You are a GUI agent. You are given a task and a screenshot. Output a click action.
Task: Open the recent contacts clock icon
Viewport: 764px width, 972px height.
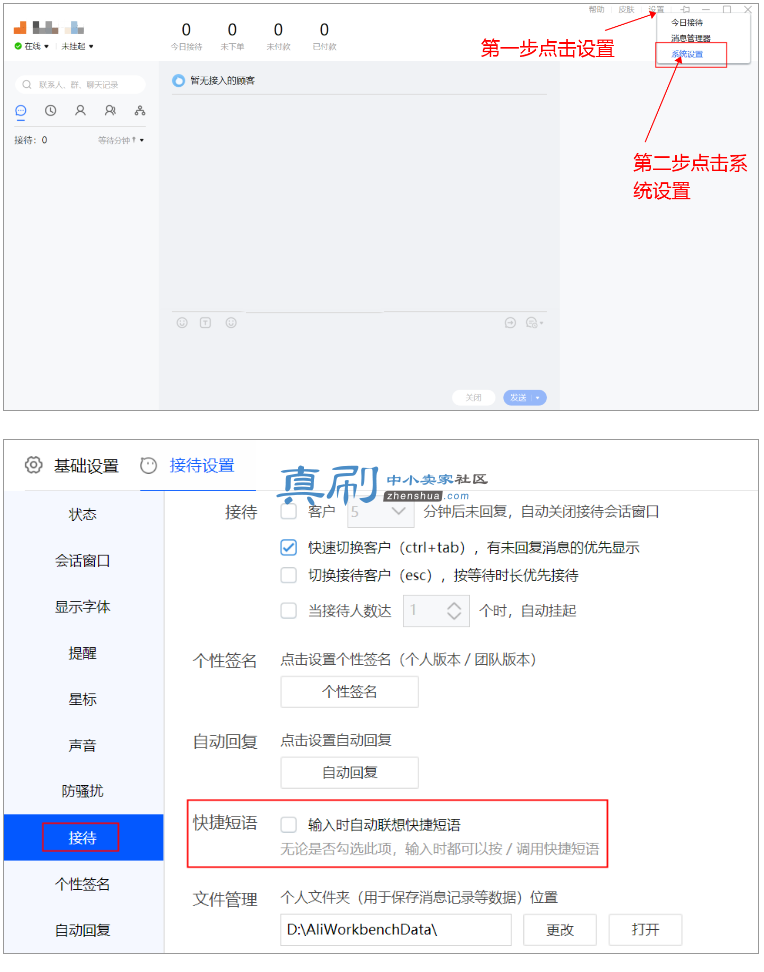(x=51, y=110)
